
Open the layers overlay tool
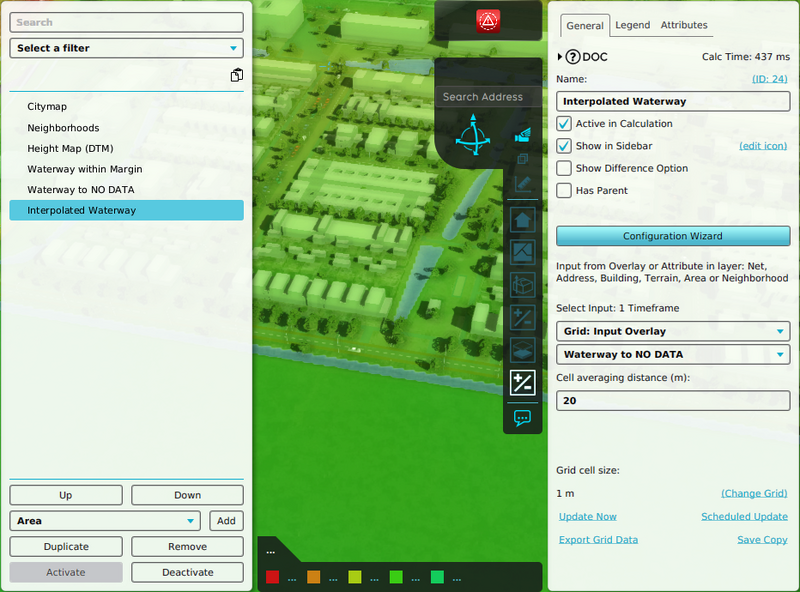click(x=521, y=350)
